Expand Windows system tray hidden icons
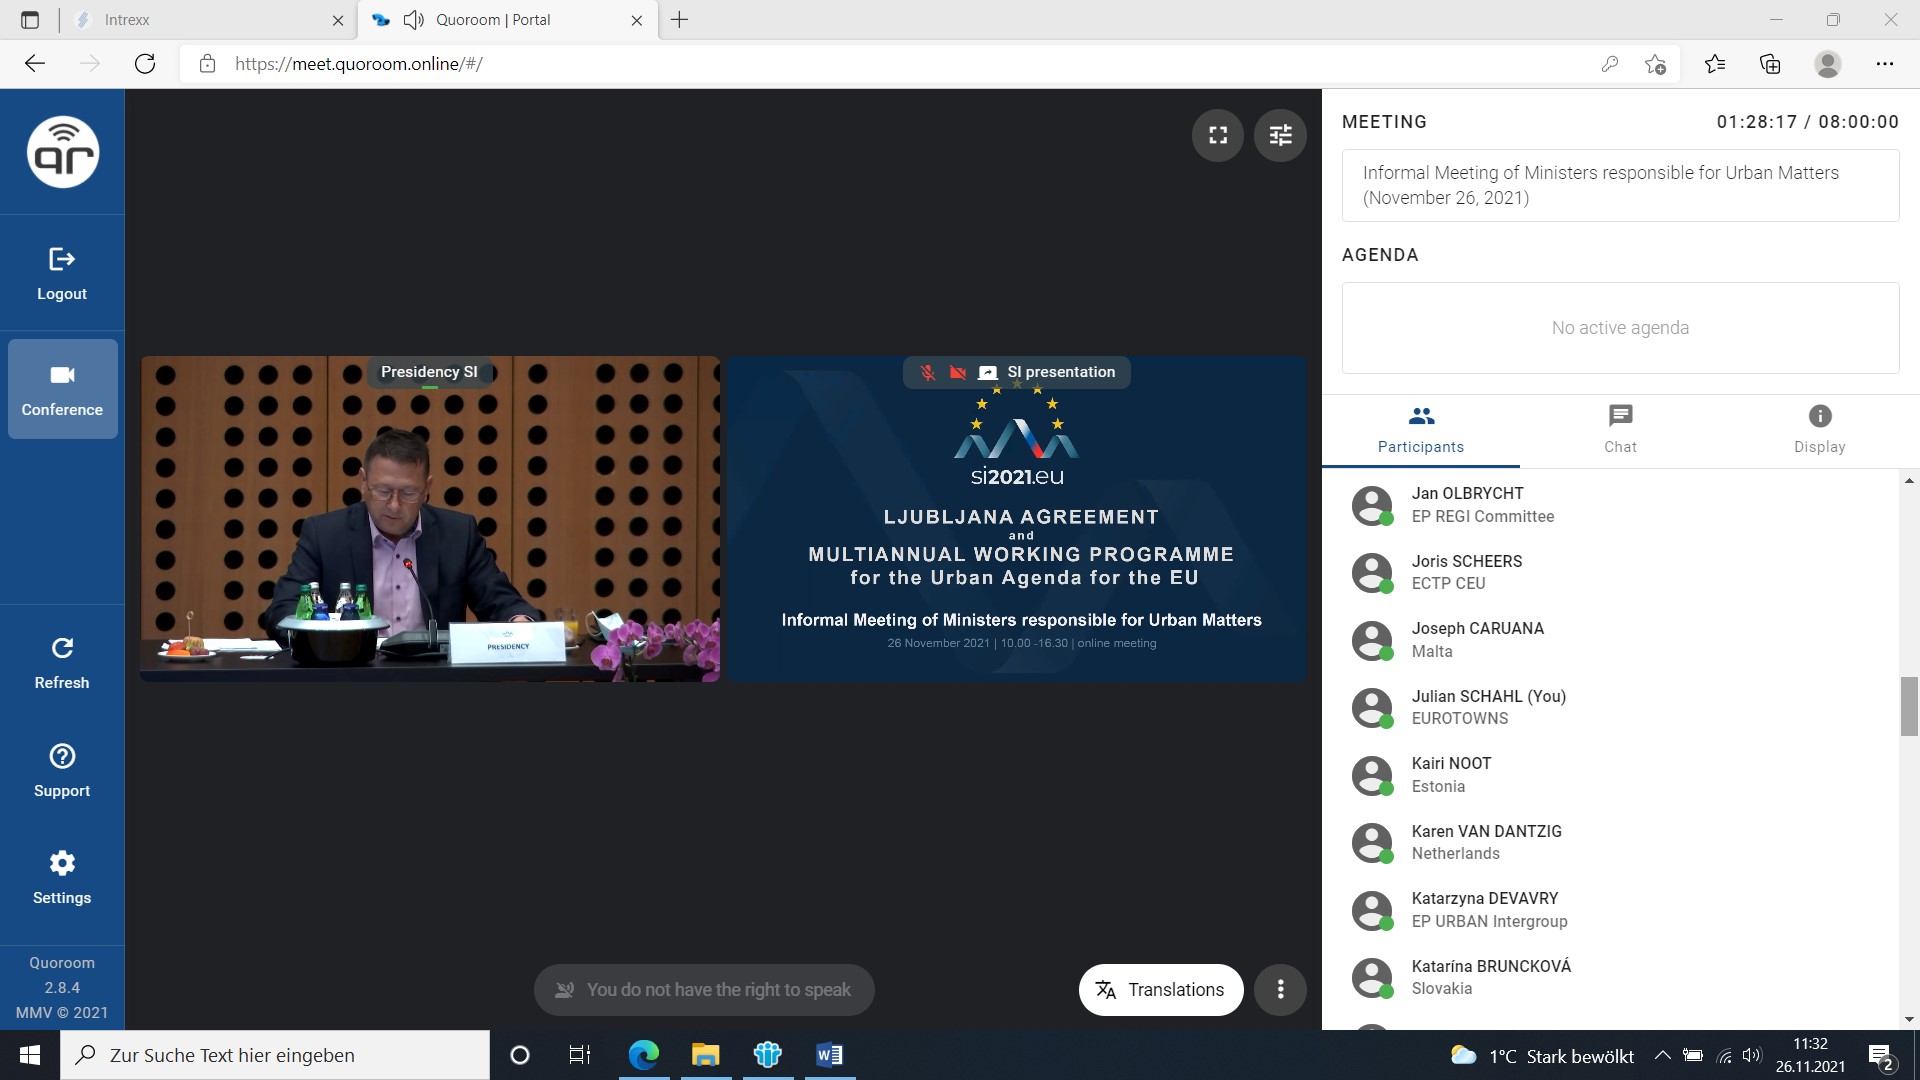 point(1662,1055)
